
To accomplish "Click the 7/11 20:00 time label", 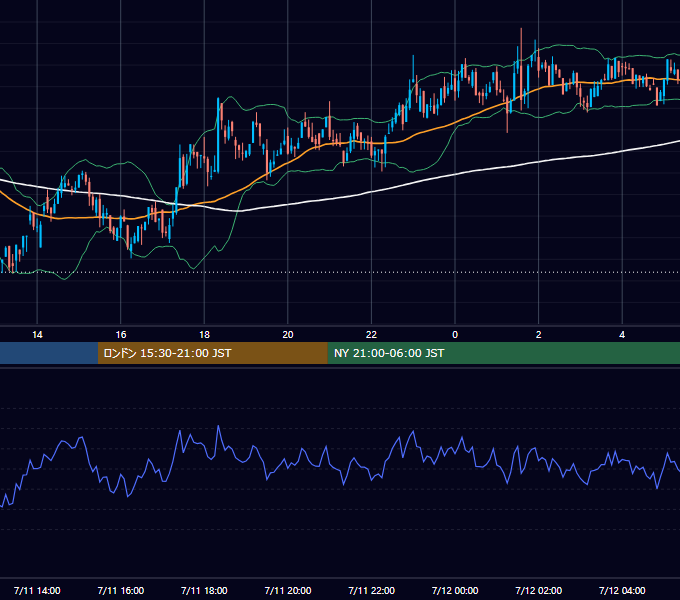I will tap(288, 590).
